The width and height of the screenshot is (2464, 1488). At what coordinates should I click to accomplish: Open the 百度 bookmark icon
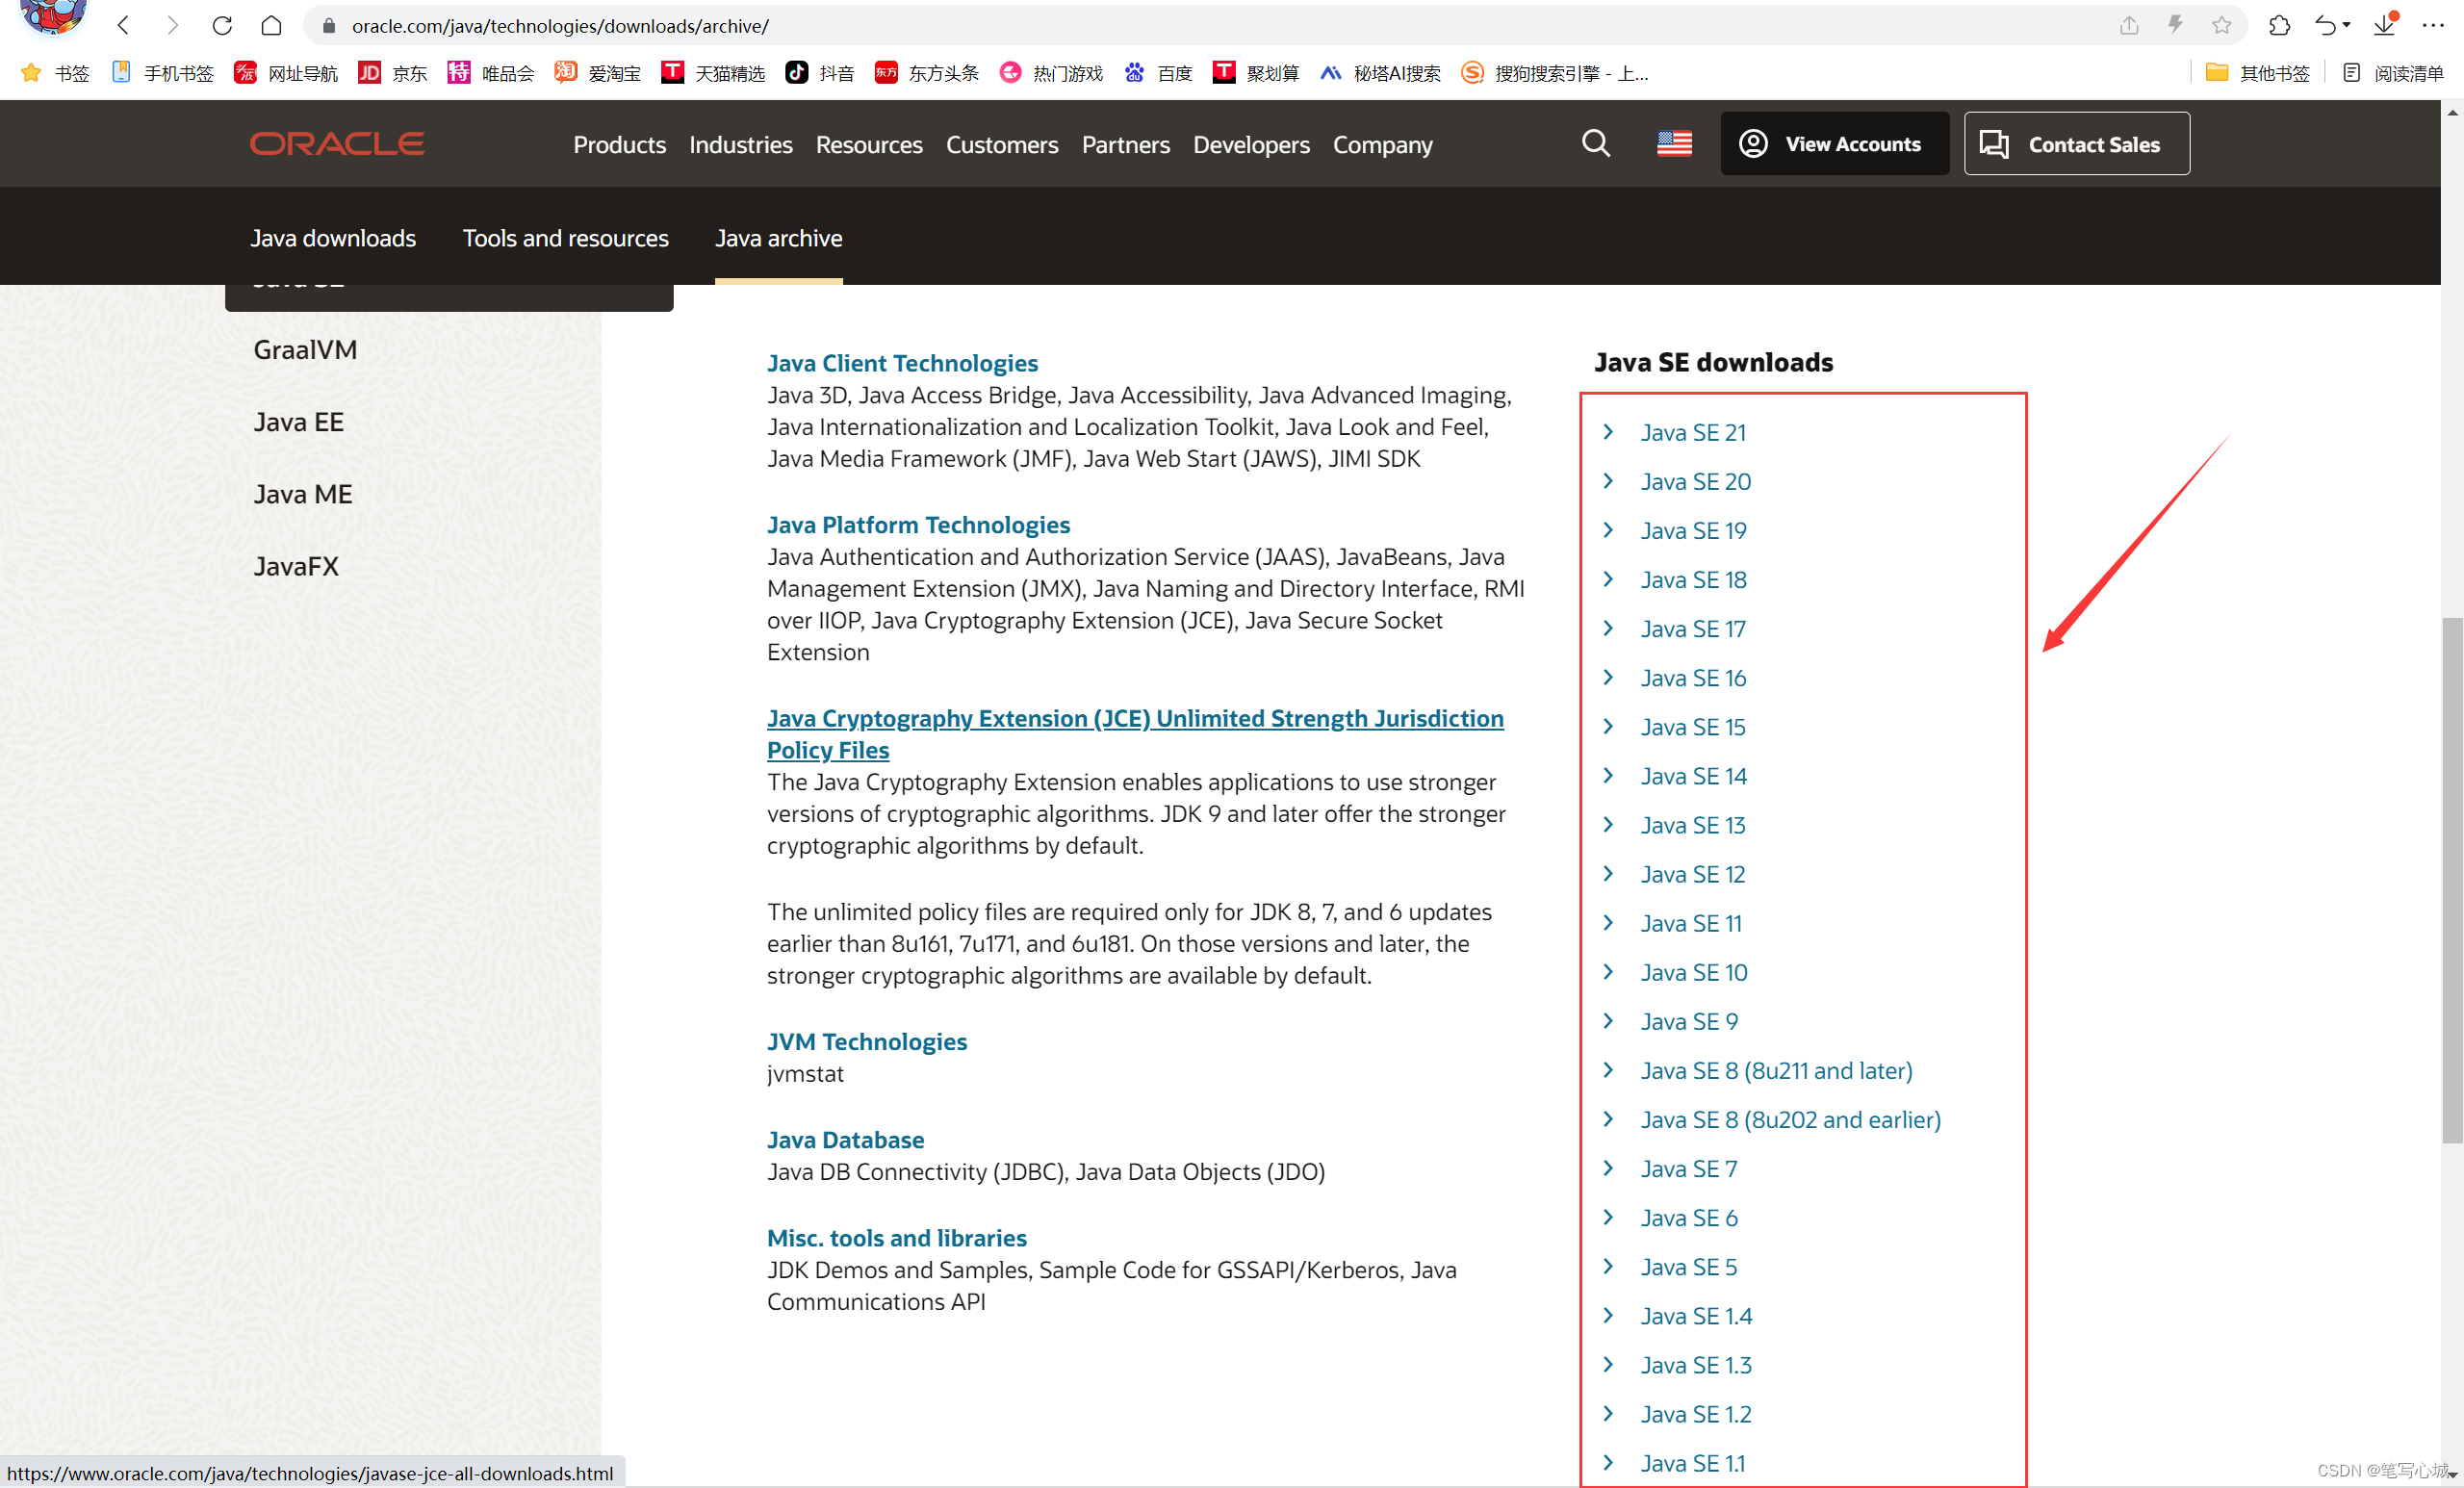coord(1134,72)
